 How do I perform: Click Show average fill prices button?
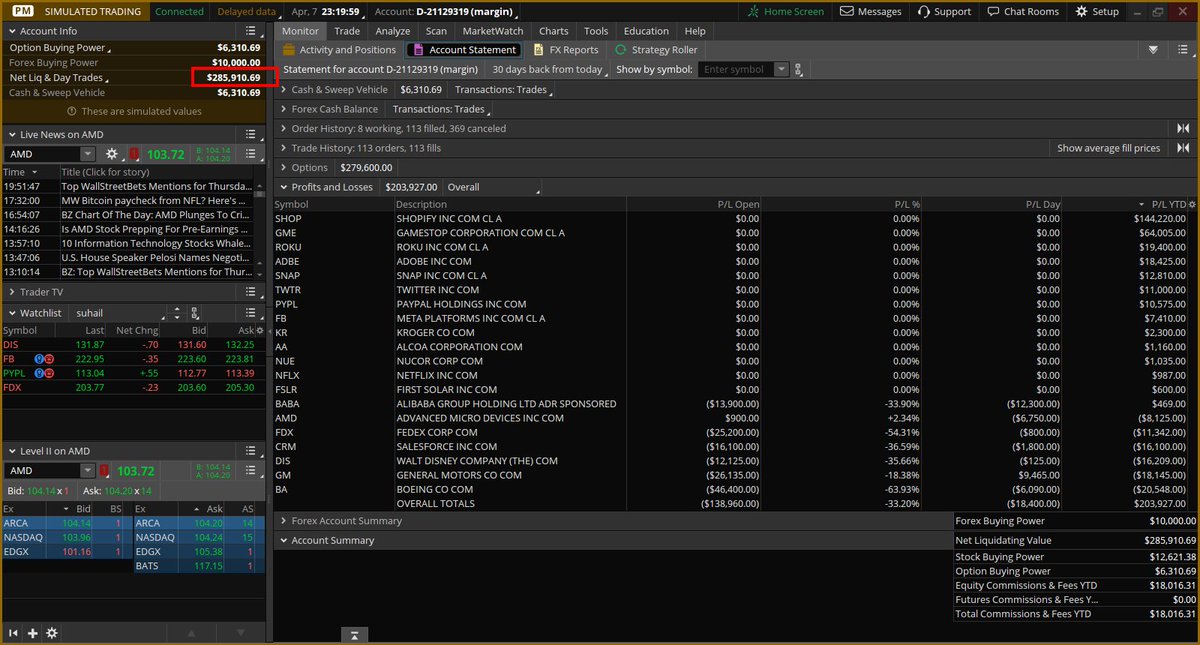(1109, 148)
